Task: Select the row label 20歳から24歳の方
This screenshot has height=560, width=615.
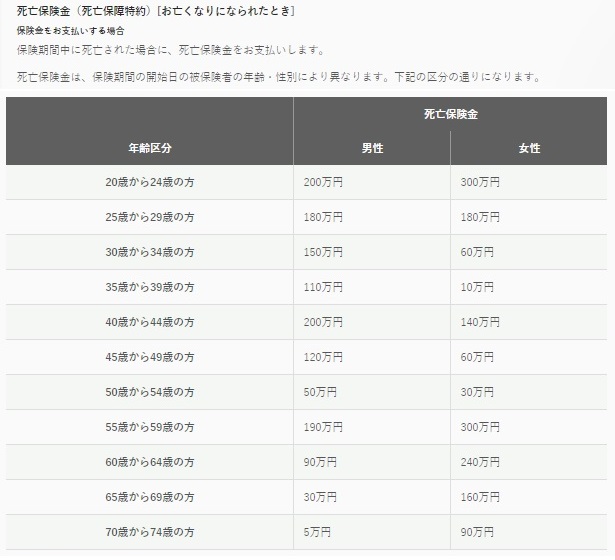Action: [x=150, y=182]
